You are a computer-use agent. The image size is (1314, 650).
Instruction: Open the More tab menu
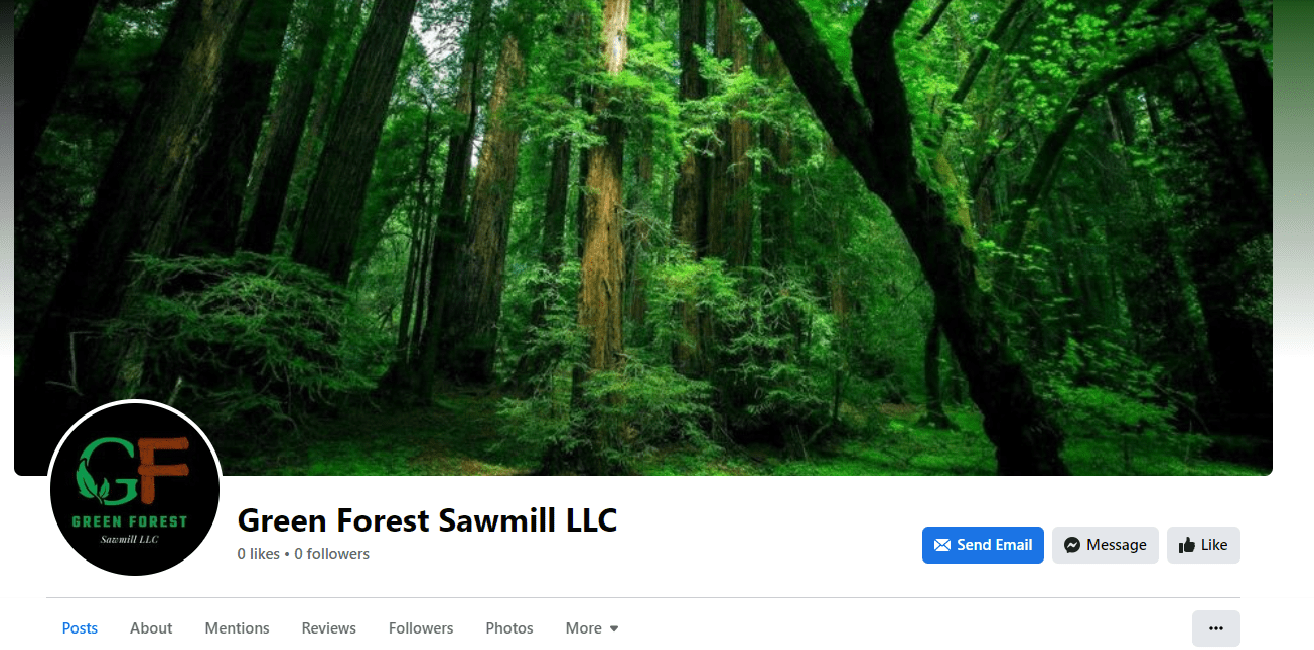(x=592, y=628)
